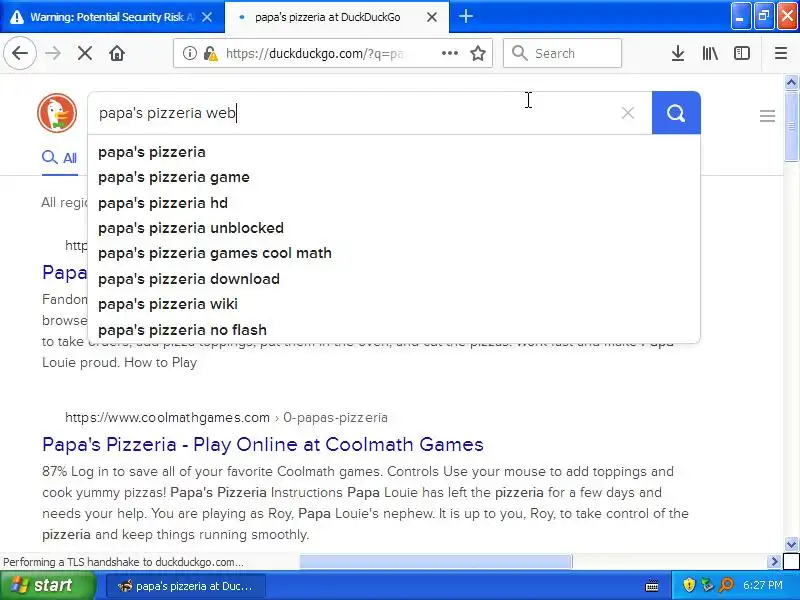
Task: Click the green pencil tray icon
Action: (x=707, y=585)
